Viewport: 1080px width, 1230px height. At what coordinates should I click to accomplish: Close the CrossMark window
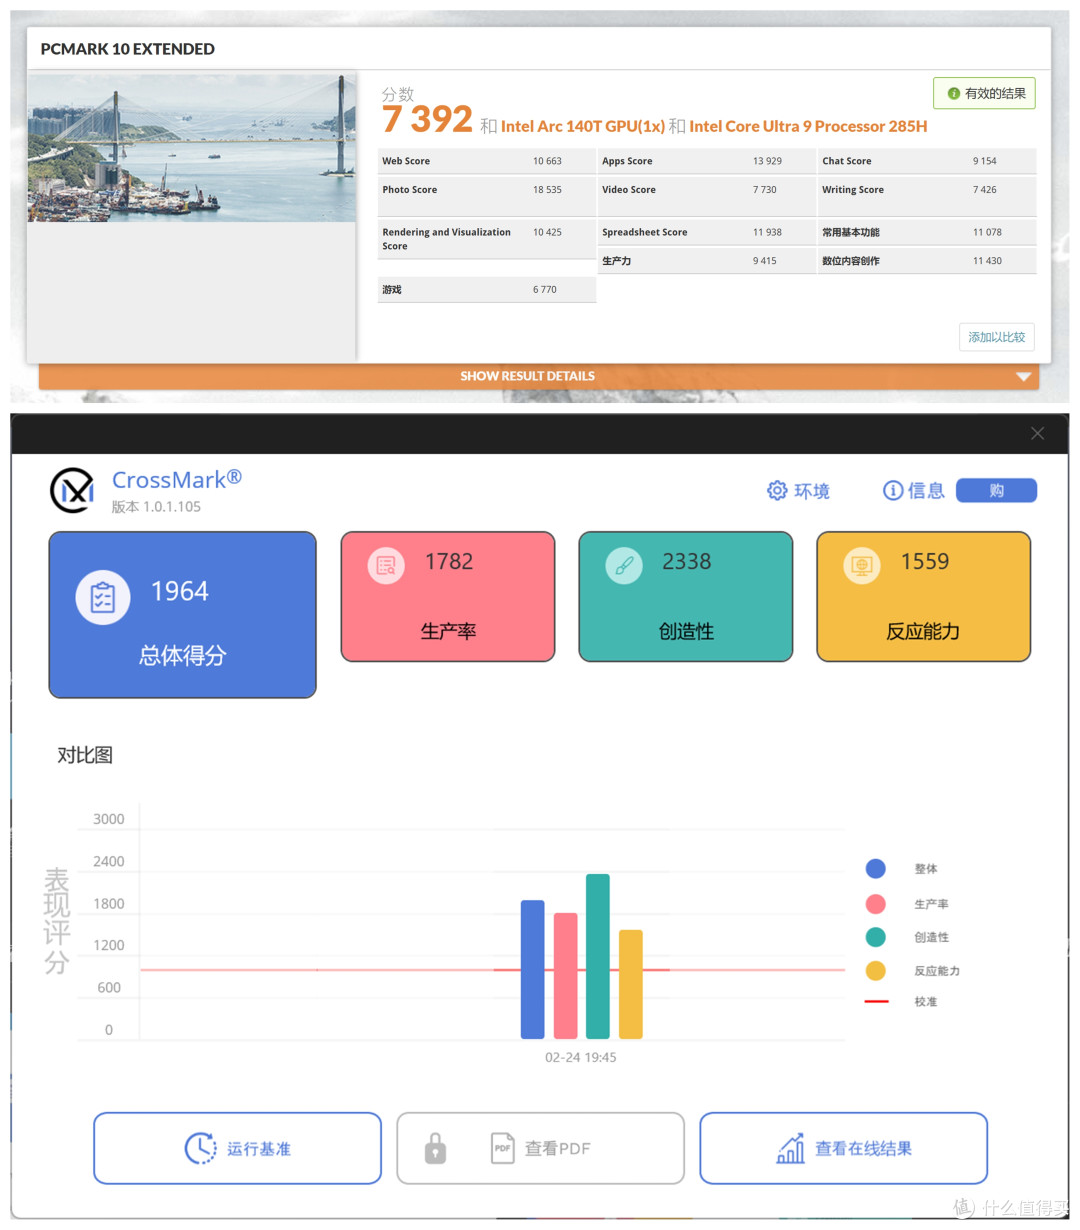click(1037, 433)
